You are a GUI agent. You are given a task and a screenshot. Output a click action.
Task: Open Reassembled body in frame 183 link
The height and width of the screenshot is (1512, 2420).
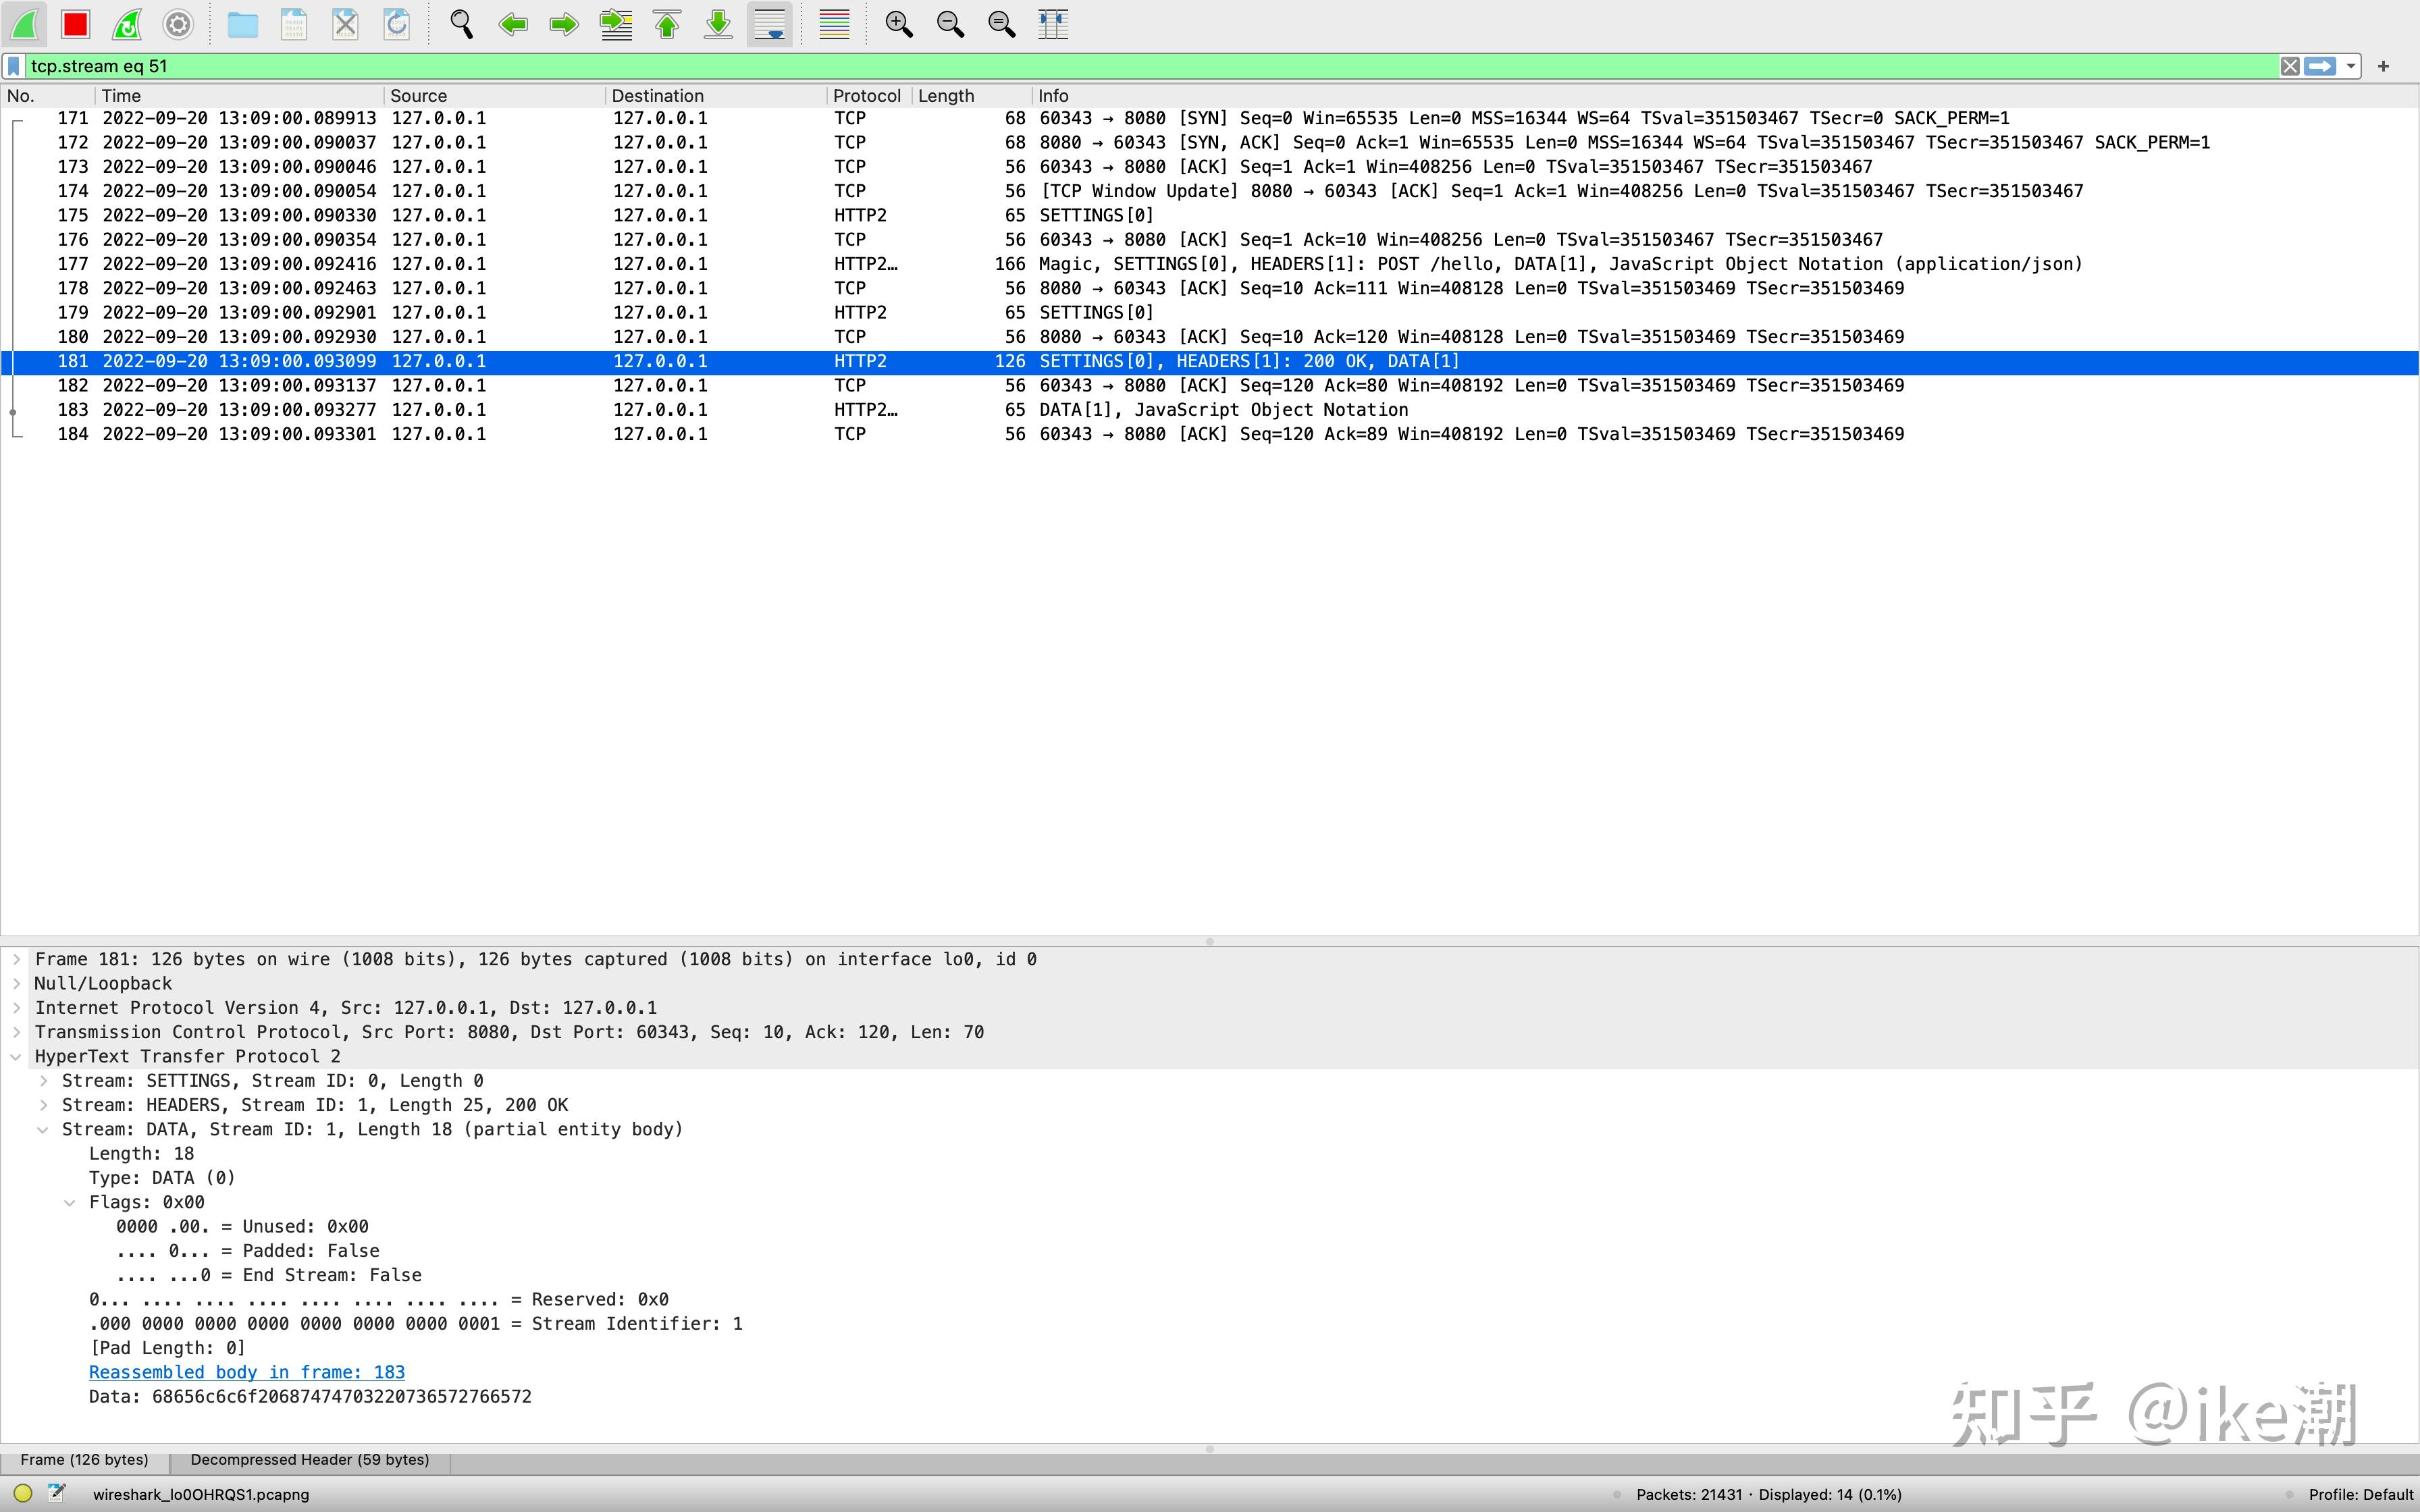(x=247, y=1373)
